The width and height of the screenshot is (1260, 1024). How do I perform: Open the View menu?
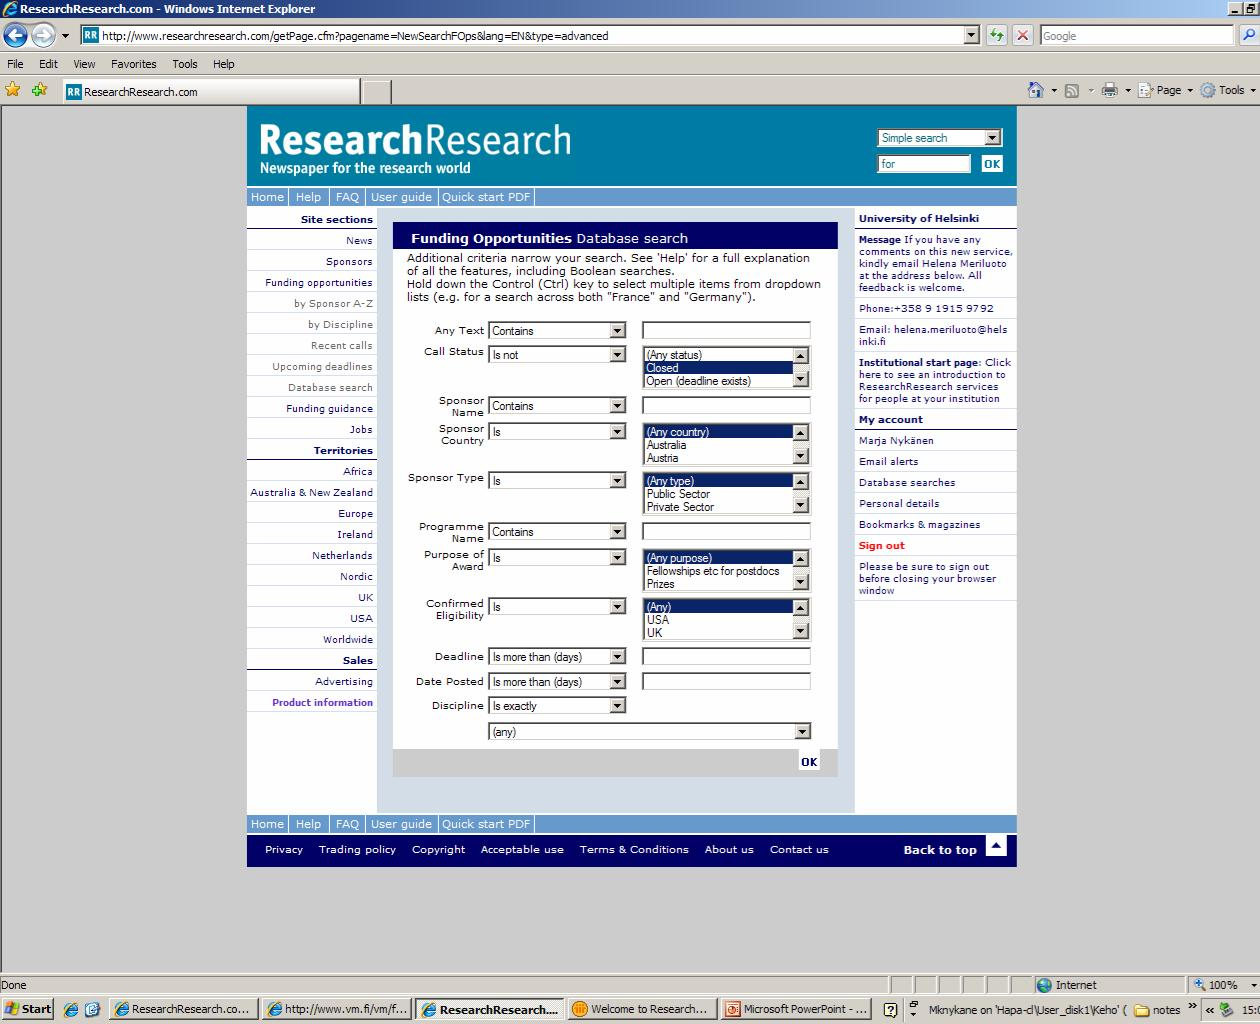(x=84, y=64)
